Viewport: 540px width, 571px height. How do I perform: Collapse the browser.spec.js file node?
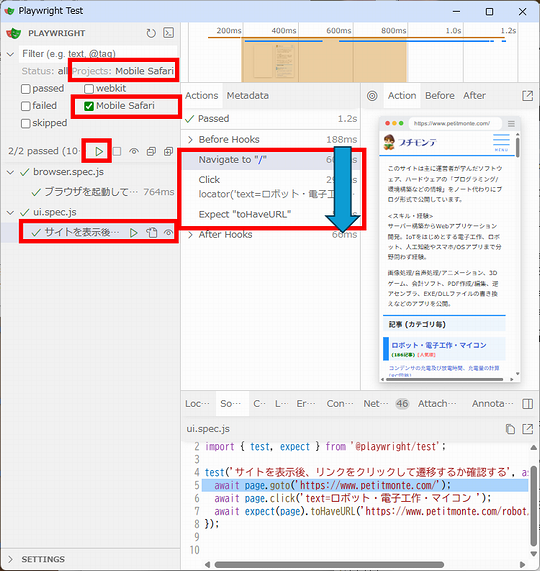pyautogui.click(x=11, y=172)
